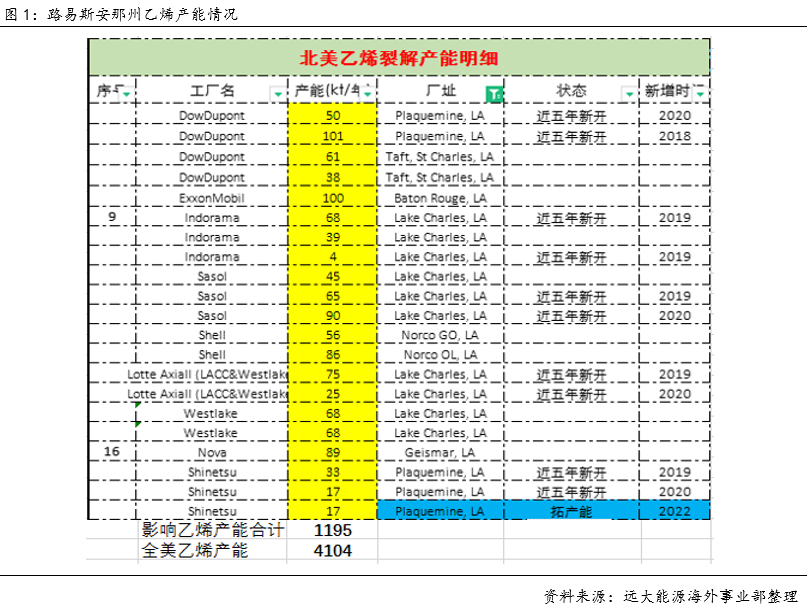Open the 工厂名 column filter dropdown

coord(278,94)
